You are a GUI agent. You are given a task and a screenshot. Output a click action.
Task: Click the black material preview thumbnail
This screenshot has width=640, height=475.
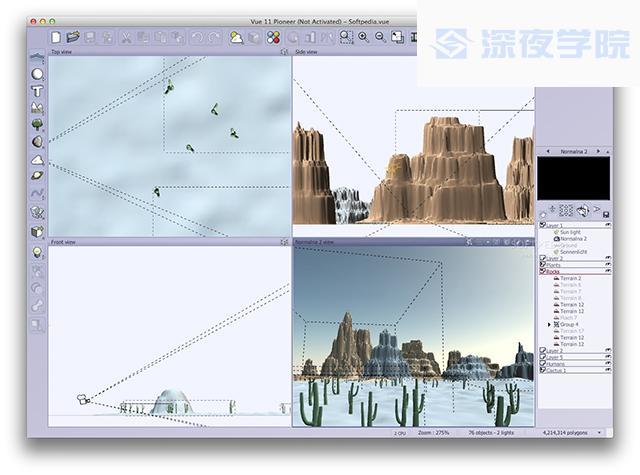[573, 179]
